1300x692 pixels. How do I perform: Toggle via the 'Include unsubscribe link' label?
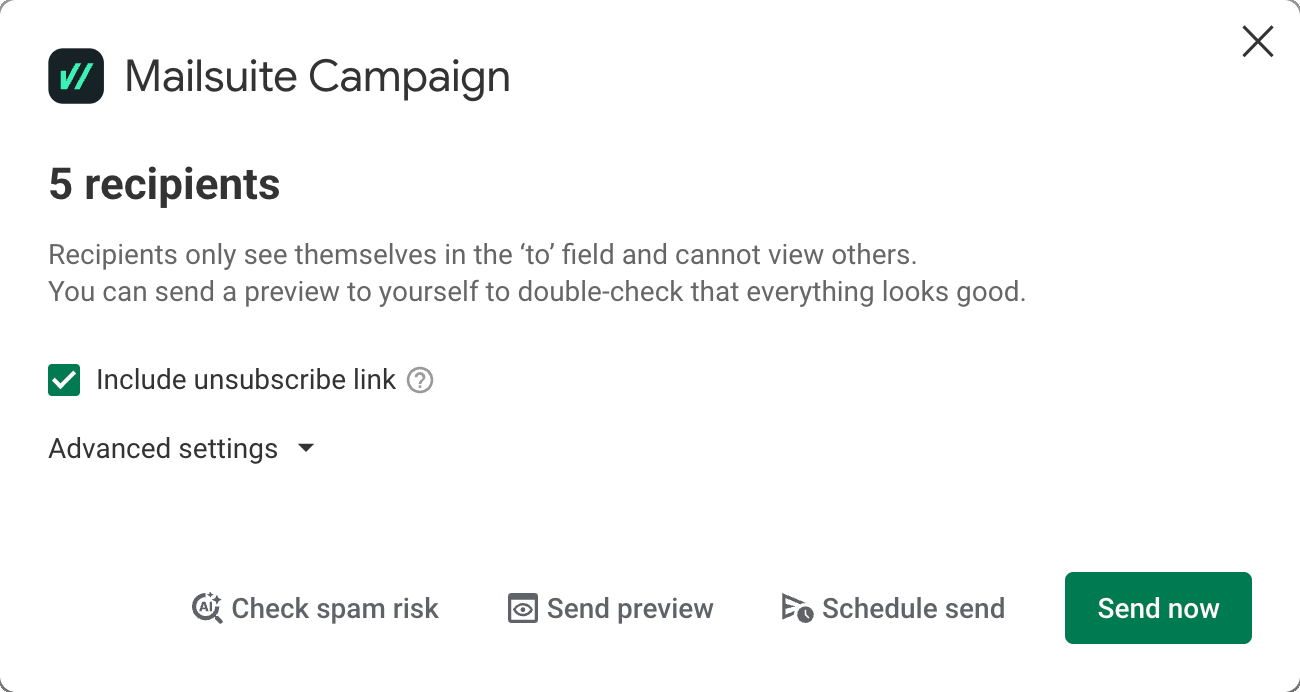[x=246, y=380]
